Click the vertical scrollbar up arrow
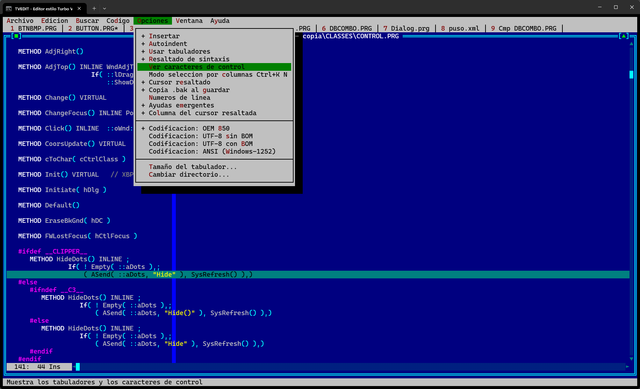 click(x=631, y=44)
